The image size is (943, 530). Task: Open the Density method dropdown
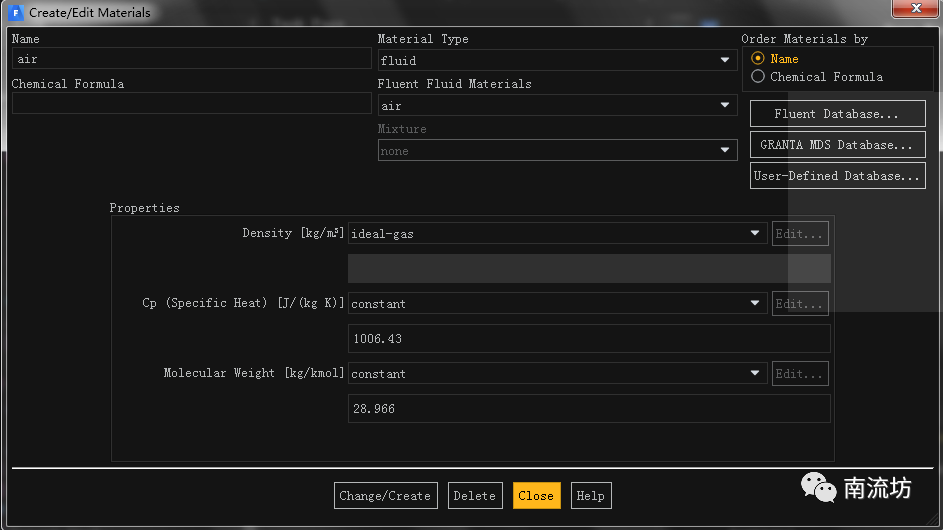tap(557, 234)
